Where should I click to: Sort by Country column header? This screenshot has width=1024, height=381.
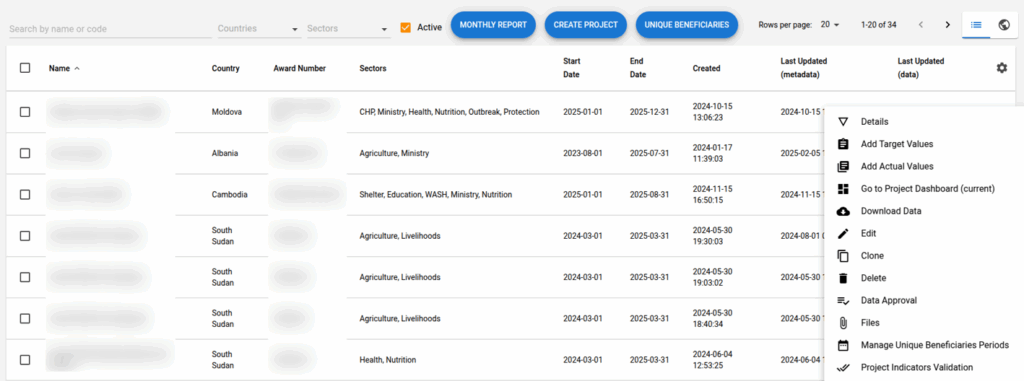click(x=225, y=68)
